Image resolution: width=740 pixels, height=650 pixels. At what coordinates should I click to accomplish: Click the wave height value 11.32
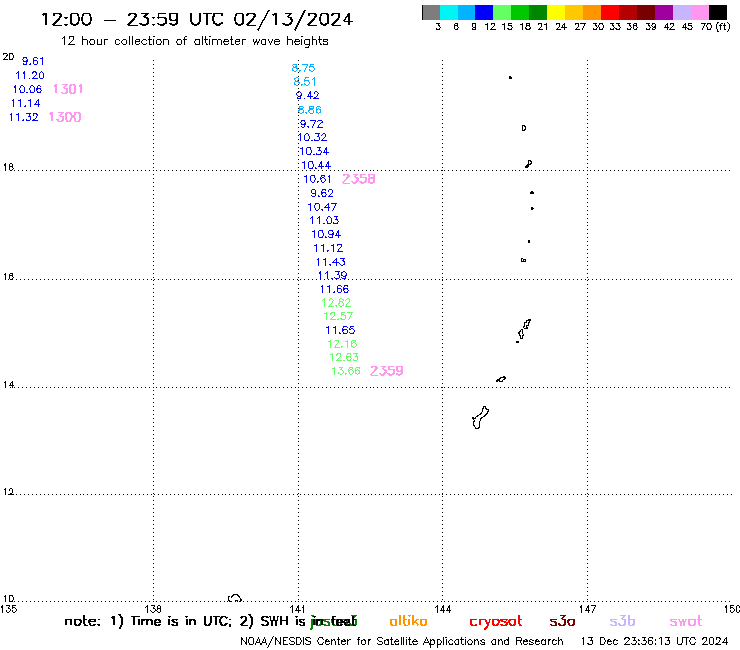pos(24,117)
